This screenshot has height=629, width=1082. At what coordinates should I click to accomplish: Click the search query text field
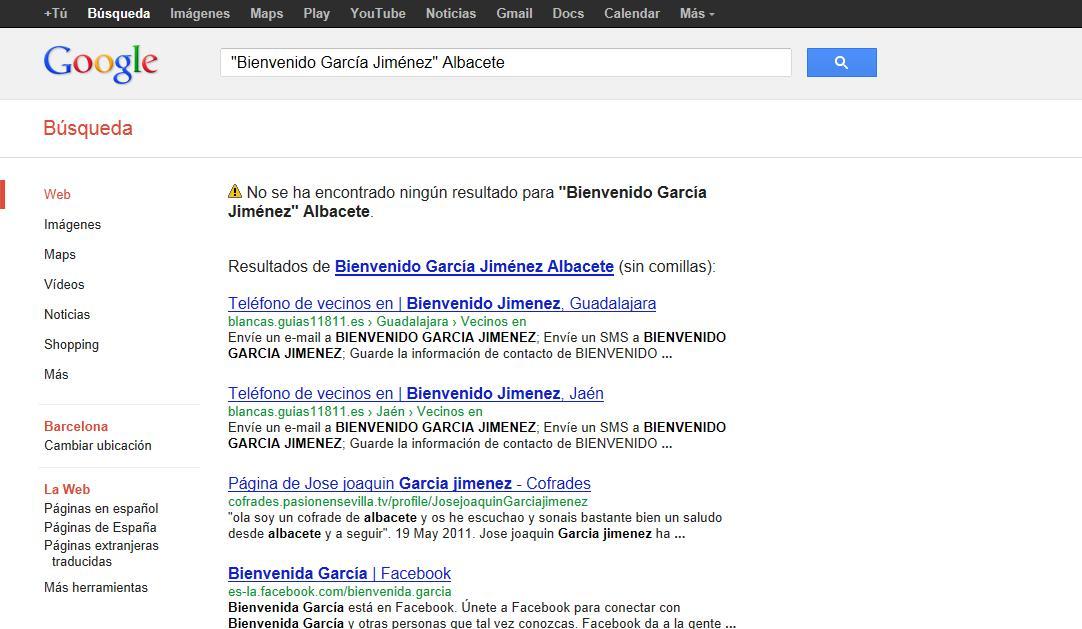505,62
